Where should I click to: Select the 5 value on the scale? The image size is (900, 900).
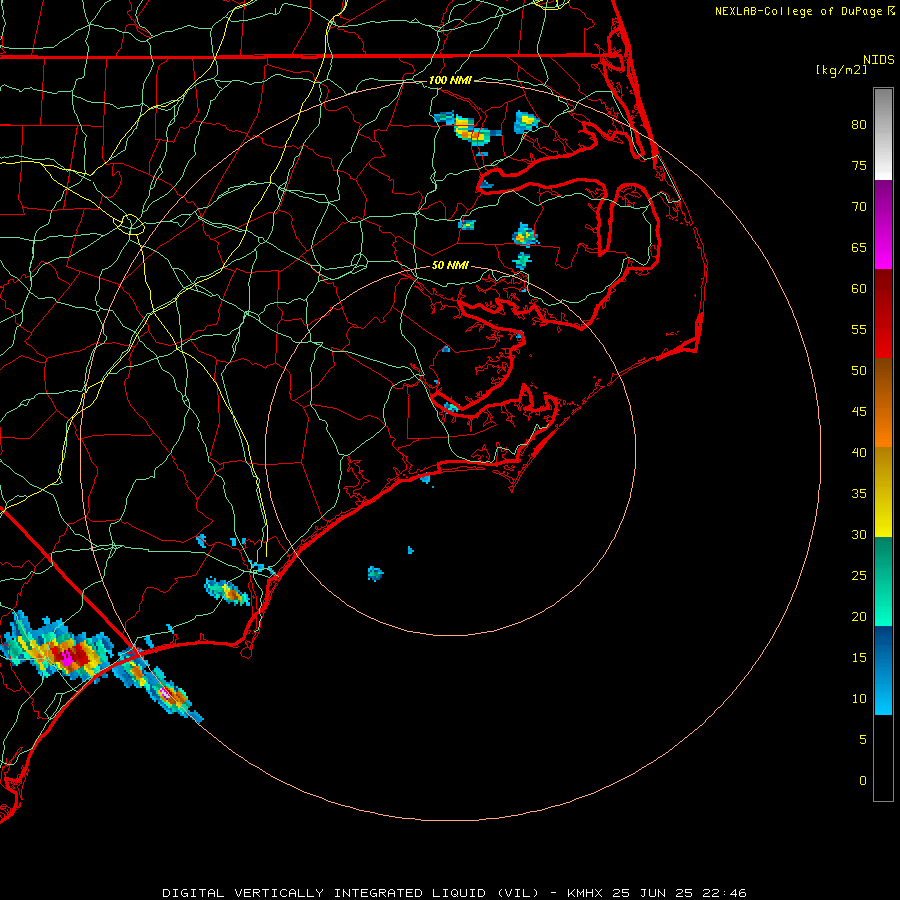tap(863, 739)
